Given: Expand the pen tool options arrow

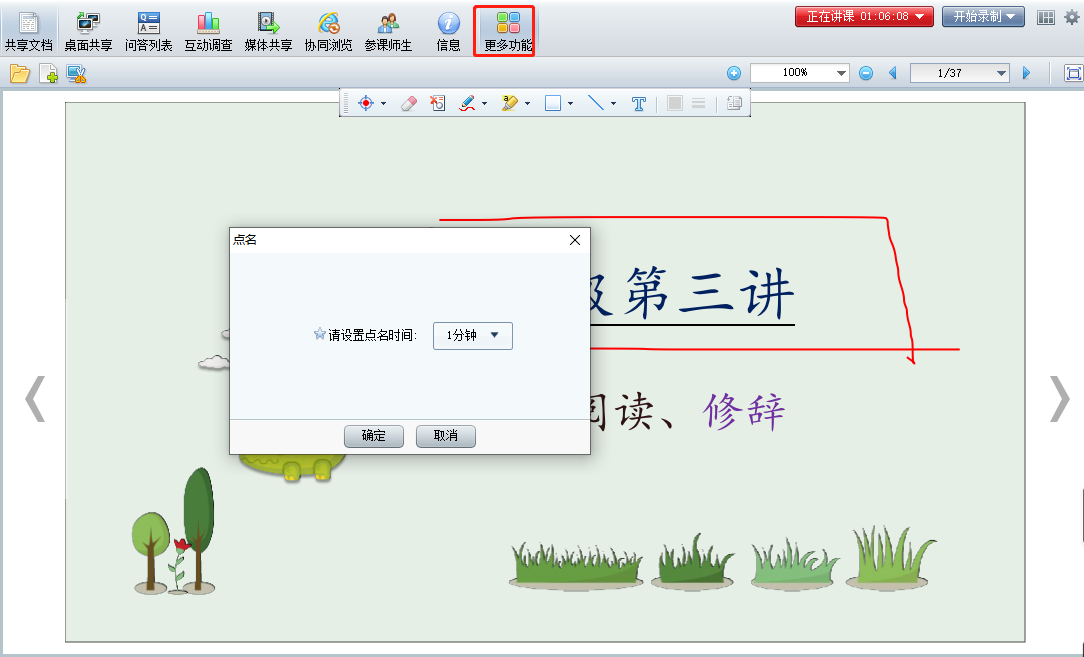Looking at the screenshot, I should [x=484, y=104].
